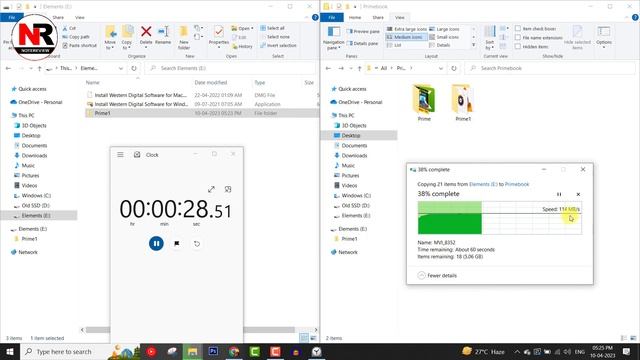
Task: Select the Prime folder in Primebook
Action: pyautogui.click(x=424, y=103)
